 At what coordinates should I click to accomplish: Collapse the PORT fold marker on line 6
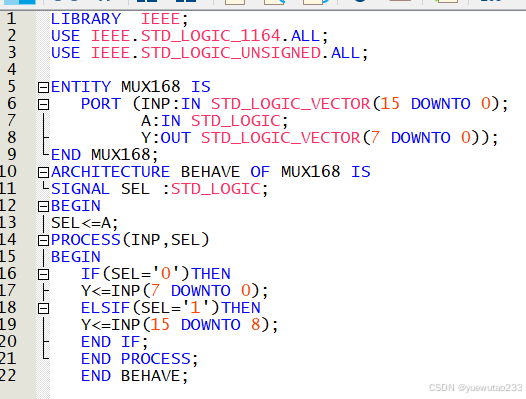point(43,105)
